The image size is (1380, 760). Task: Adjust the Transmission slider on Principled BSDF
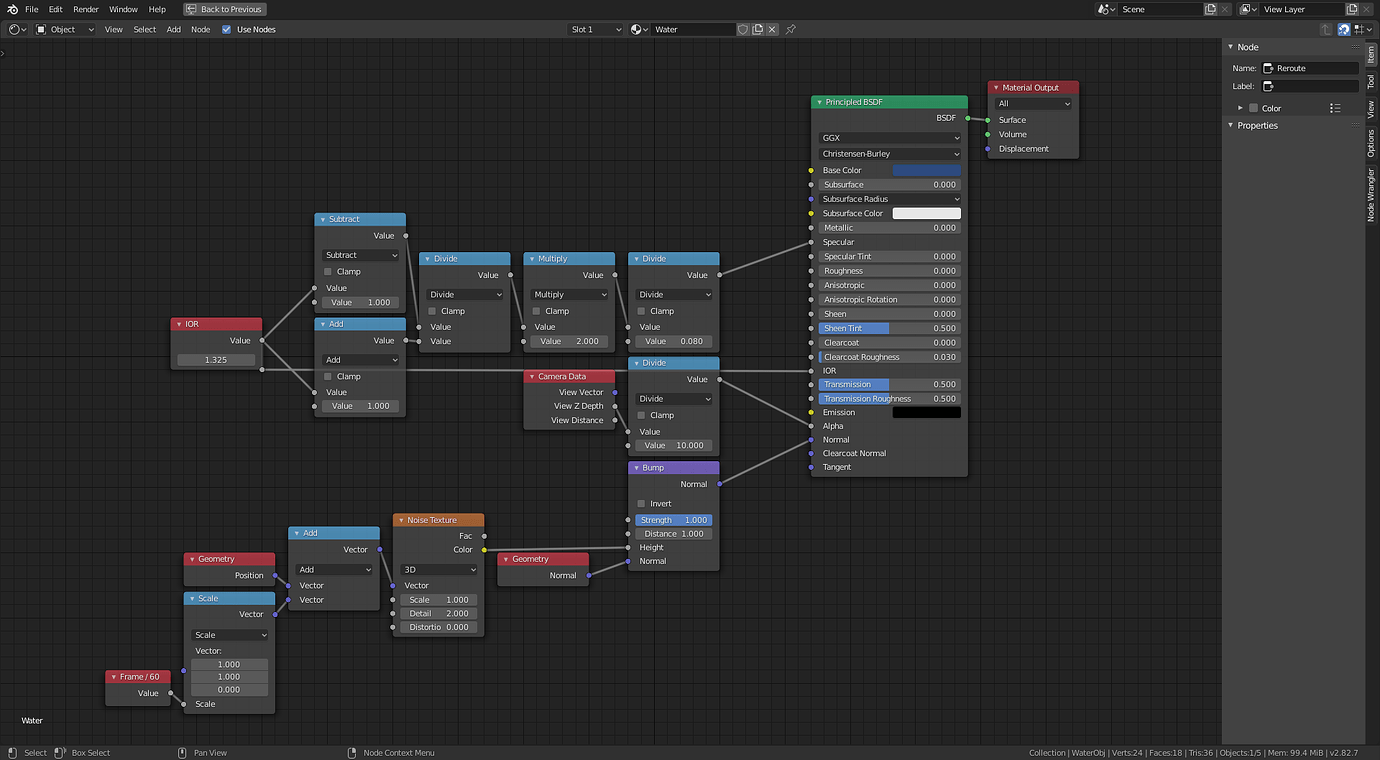click(890, 384)
